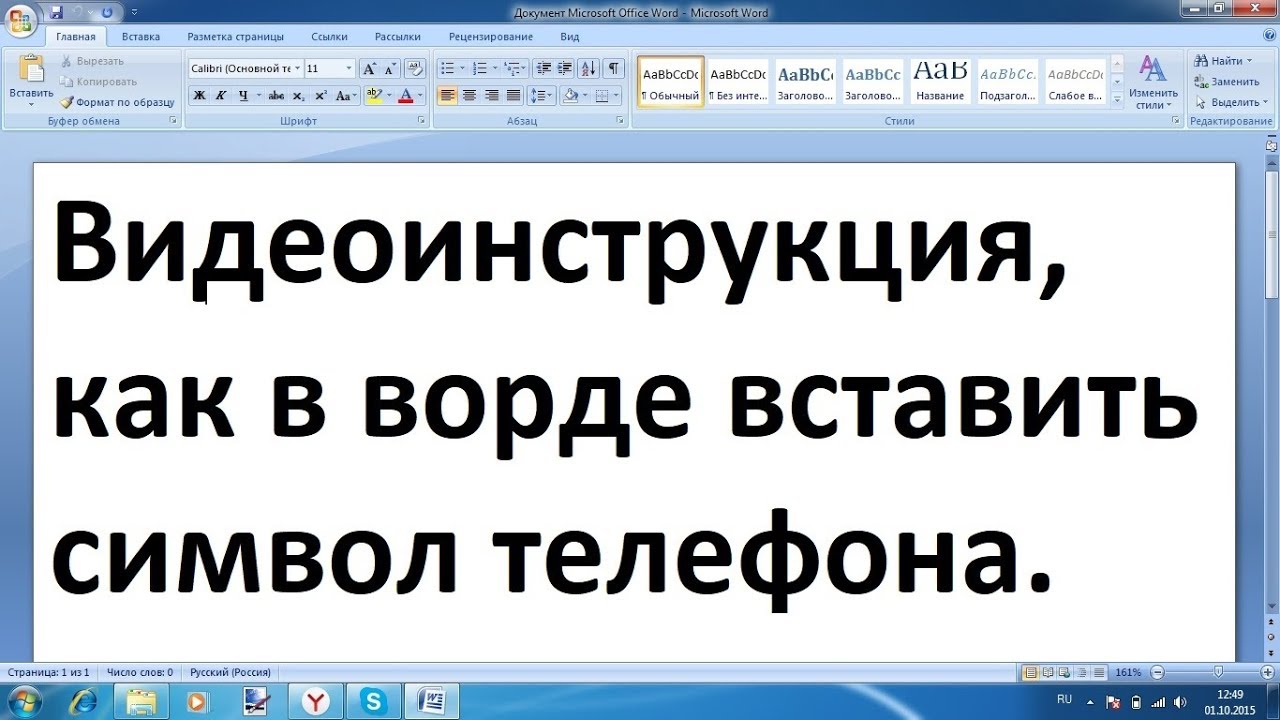The image size is (1280, 720).
Task: Open Windows Explorer folder in taskbar
Action: click(142, 700)
